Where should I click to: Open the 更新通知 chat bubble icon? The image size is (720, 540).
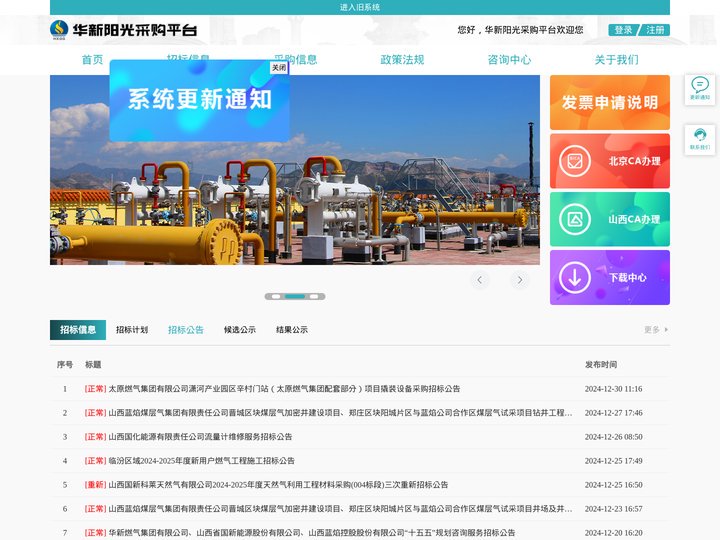click(x=700, y=85)
